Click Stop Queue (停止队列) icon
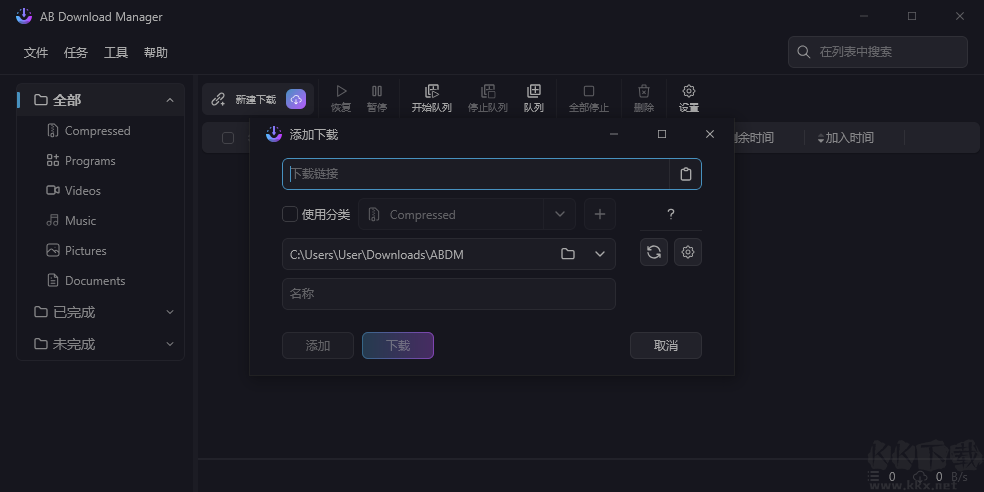This screenshot has width=984, height=492. pyautogui.click(x=488, y=92)
